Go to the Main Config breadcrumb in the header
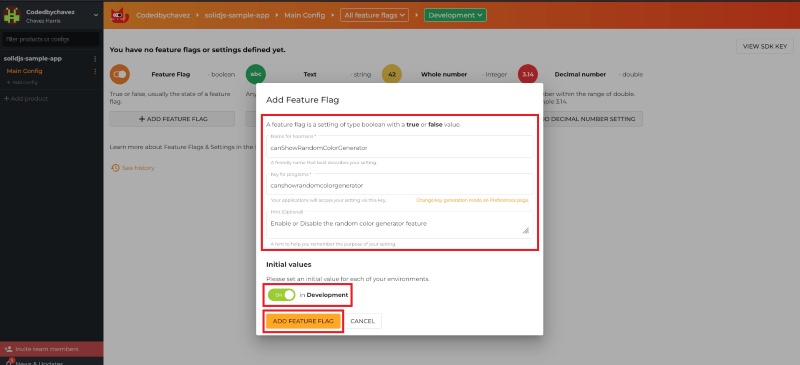Screen dimensions: 800x365 (305, 15)
